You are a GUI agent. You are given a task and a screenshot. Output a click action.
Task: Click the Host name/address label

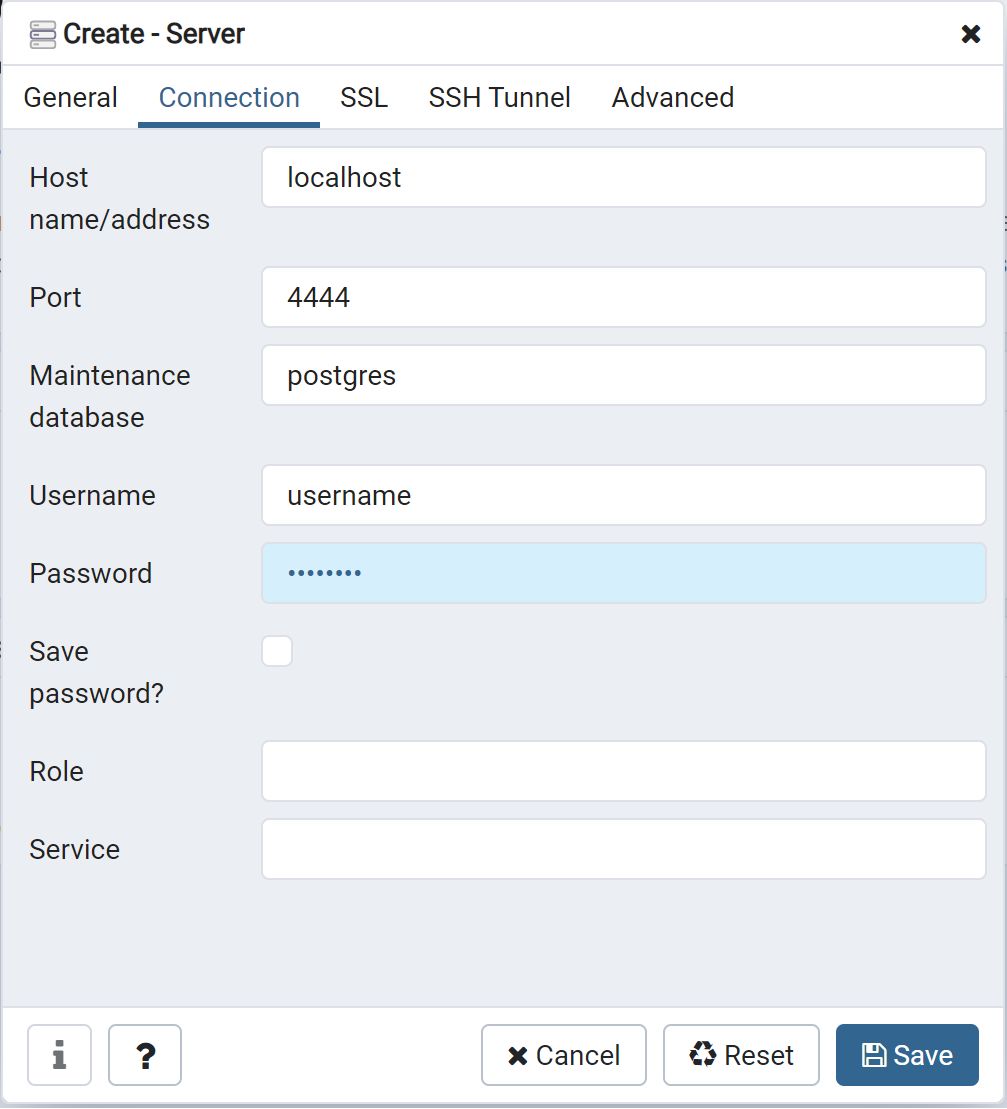point(120,198)
